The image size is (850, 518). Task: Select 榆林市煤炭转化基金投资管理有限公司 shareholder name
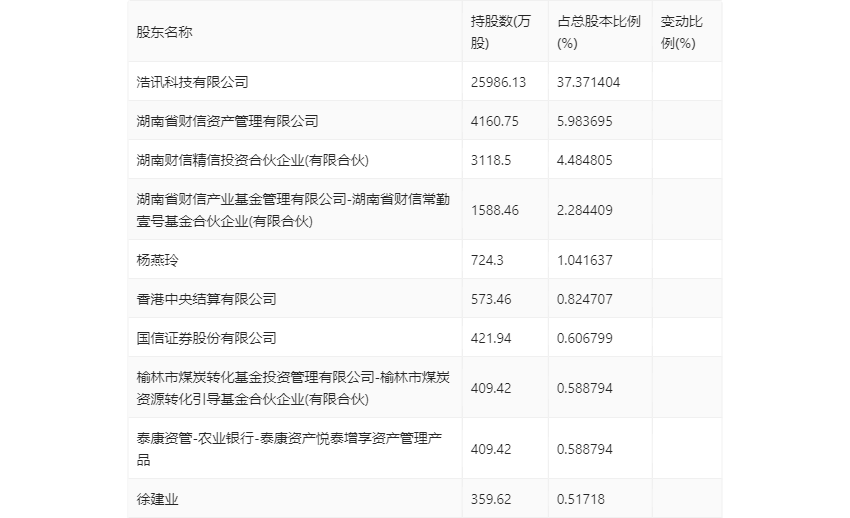click(293, 388)
